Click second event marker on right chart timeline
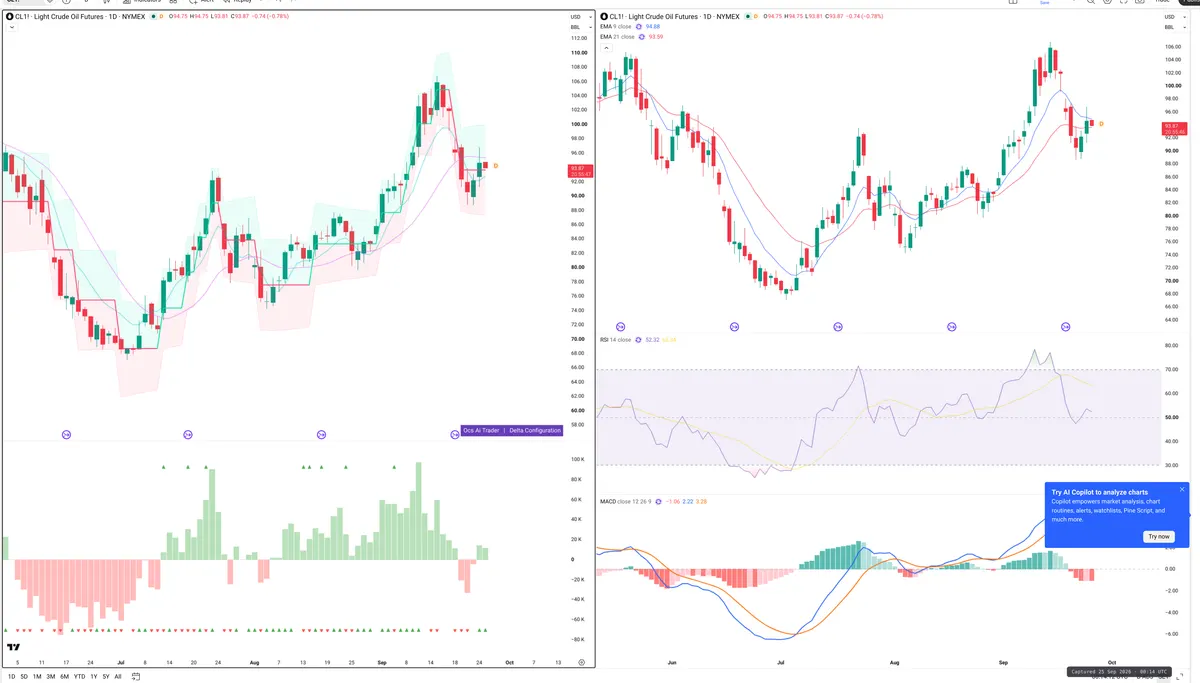 point(734,327)
